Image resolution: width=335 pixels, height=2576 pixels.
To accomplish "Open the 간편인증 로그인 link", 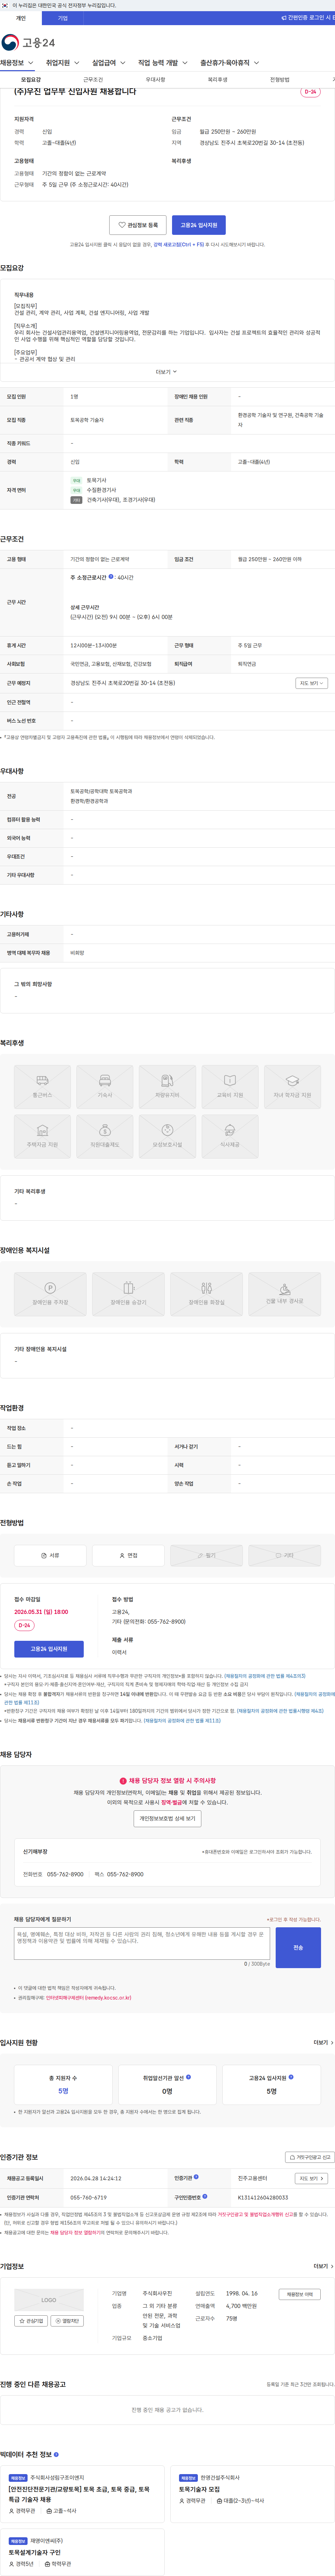I will 308,18.
